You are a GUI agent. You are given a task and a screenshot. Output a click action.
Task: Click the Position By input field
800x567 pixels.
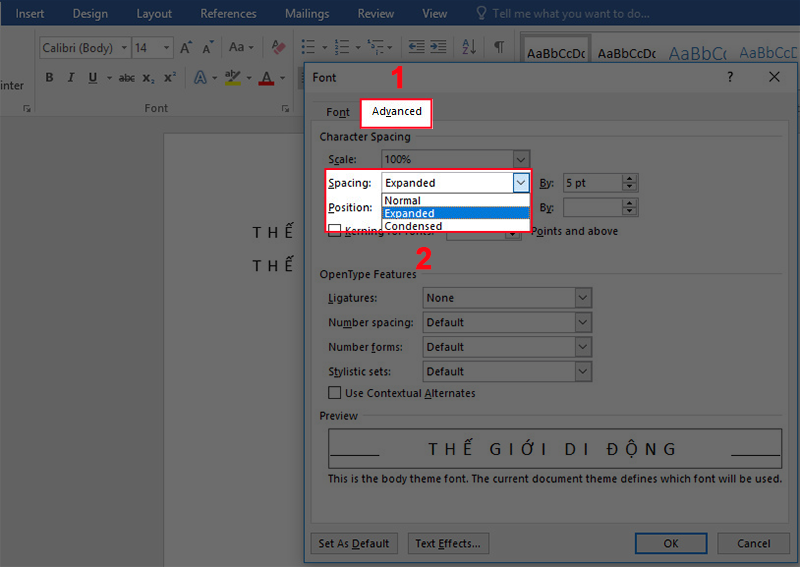click(x=593, y=207)
